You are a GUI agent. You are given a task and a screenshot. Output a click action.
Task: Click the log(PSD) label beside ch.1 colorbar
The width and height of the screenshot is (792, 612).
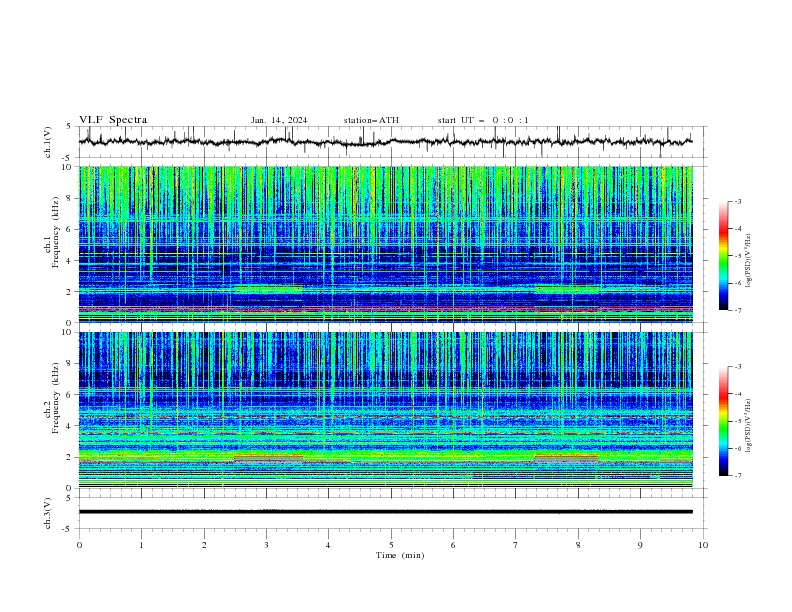749,261
